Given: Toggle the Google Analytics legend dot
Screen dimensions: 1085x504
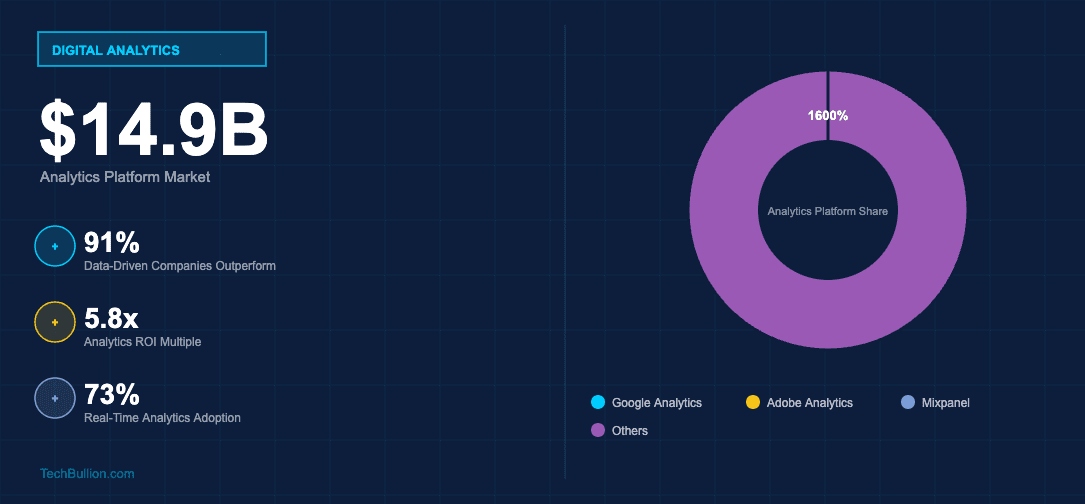Looking at the screenshot, I should (x=599, y=402).
